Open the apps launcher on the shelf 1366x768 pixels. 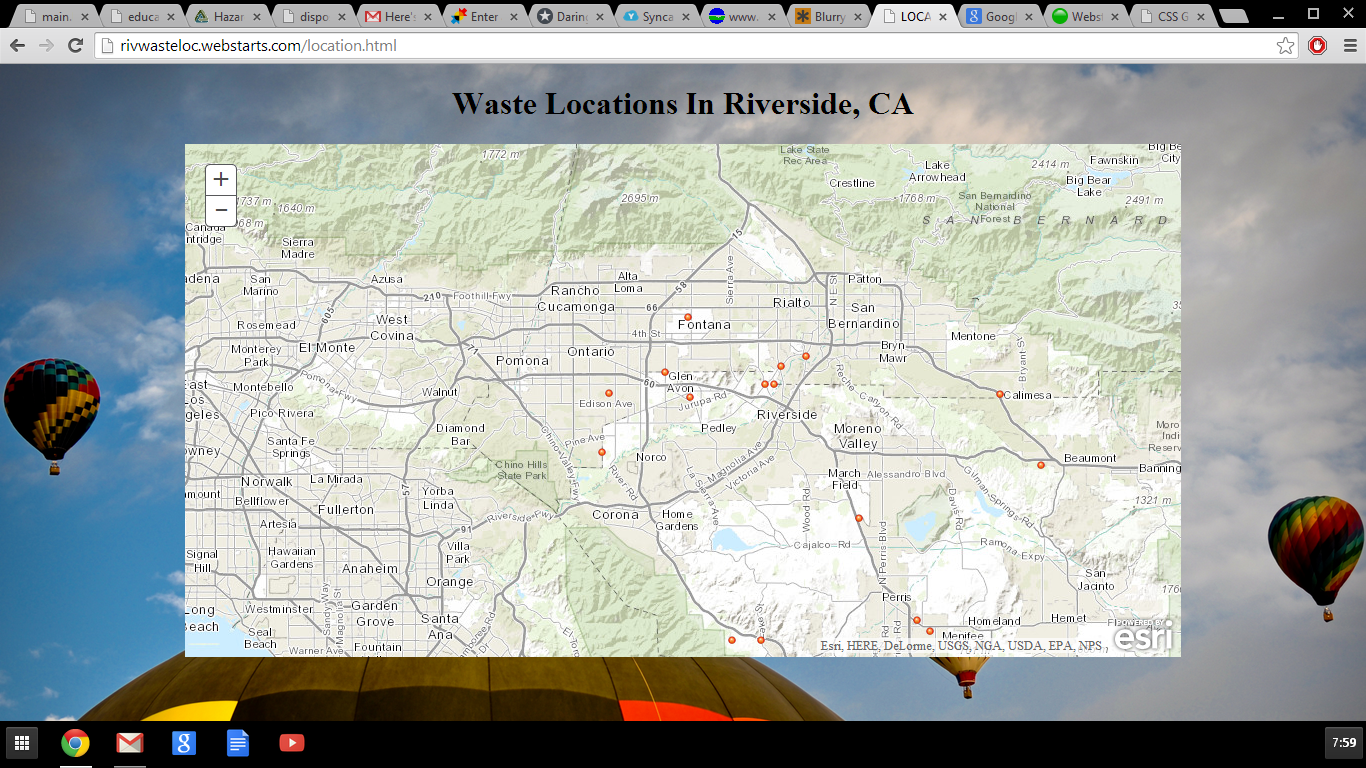[x=21, y=743]
